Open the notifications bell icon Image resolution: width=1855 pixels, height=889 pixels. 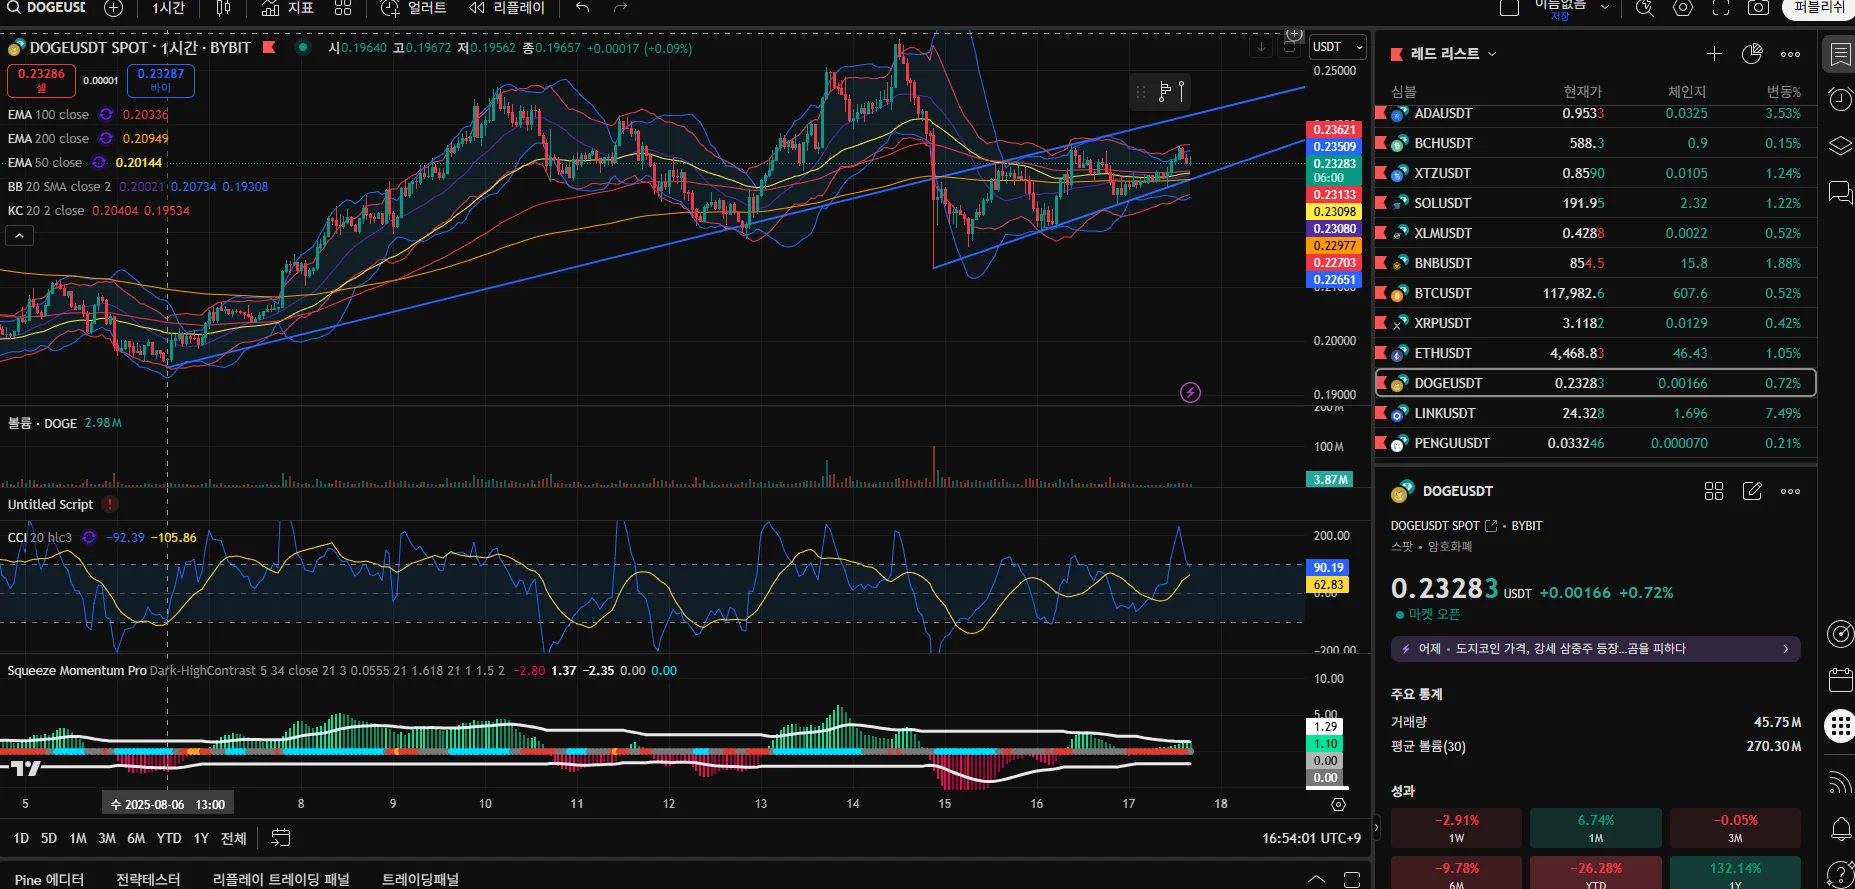pos(1840,828)
